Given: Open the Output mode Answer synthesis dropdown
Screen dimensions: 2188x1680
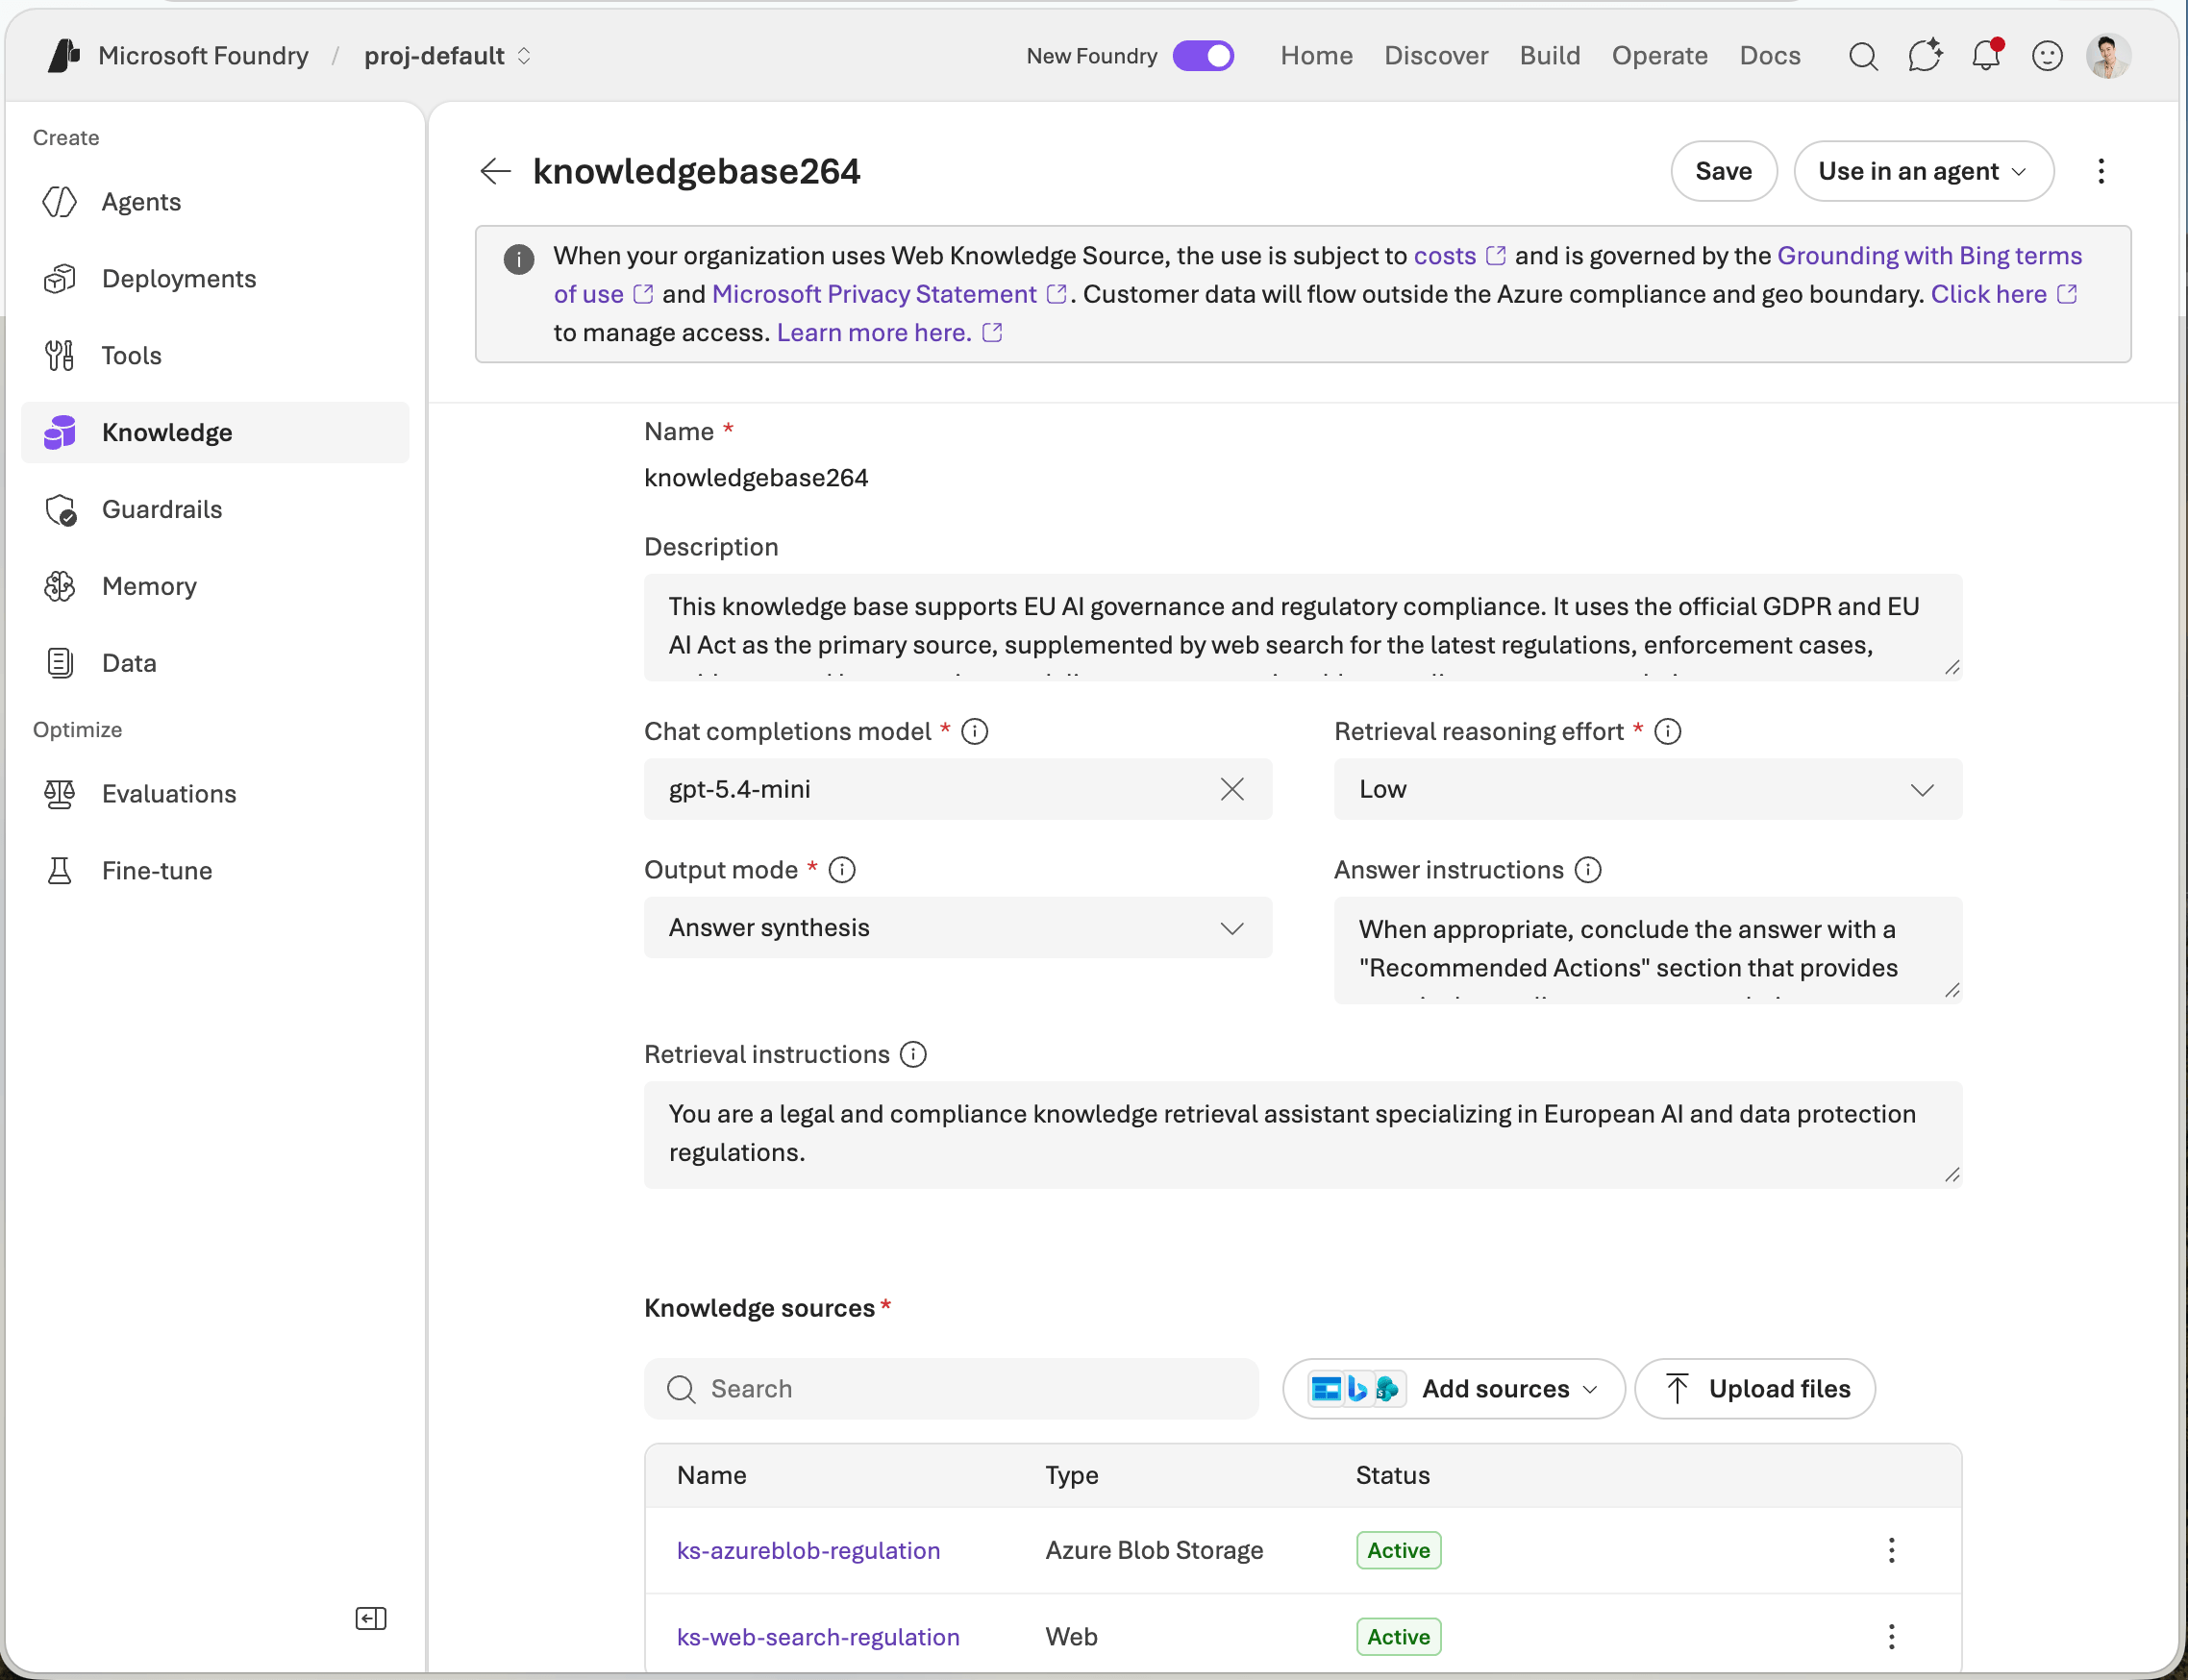Looking at the screenshot, I should coord(958,928).
